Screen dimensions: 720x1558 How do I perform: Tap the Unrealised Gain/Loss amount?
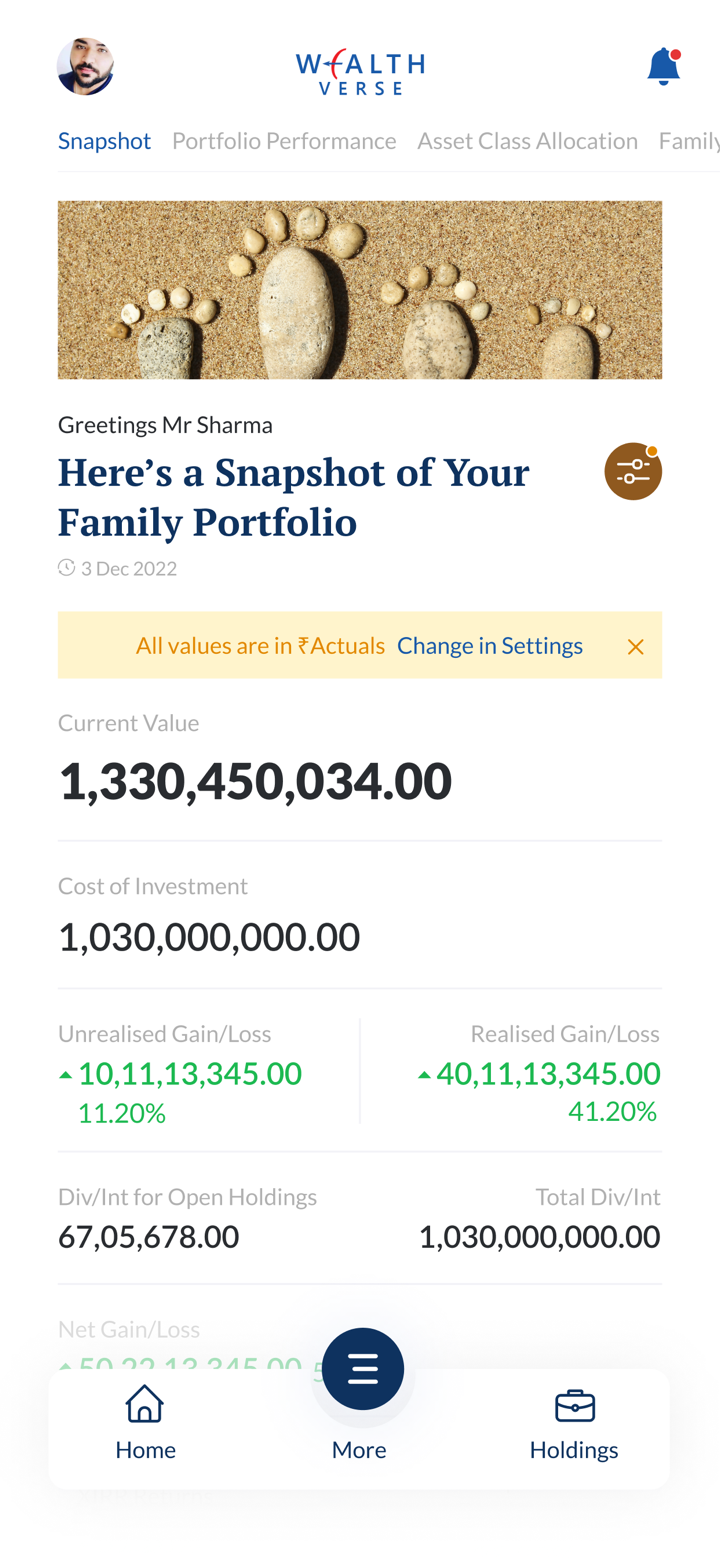click(x=189, y=1074)
